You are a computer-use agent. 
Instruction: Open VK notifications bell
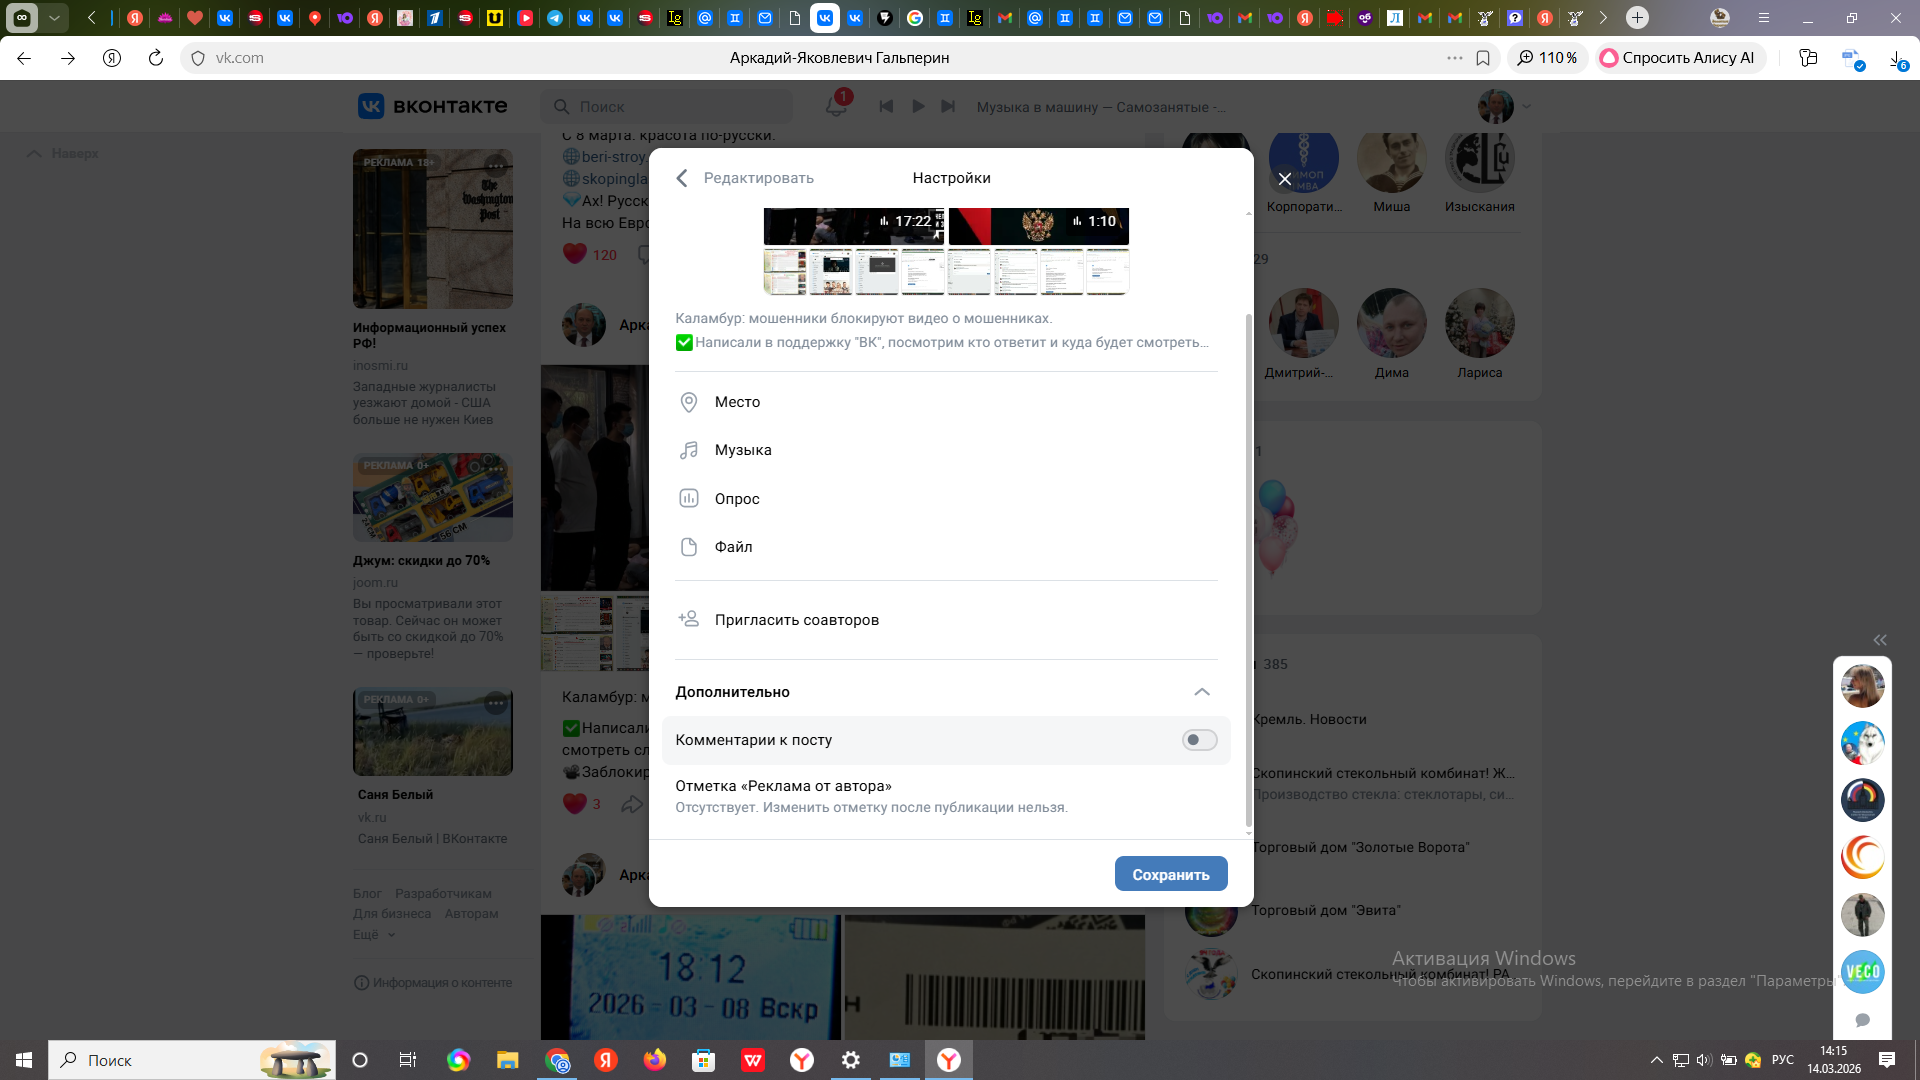point(836,106)
